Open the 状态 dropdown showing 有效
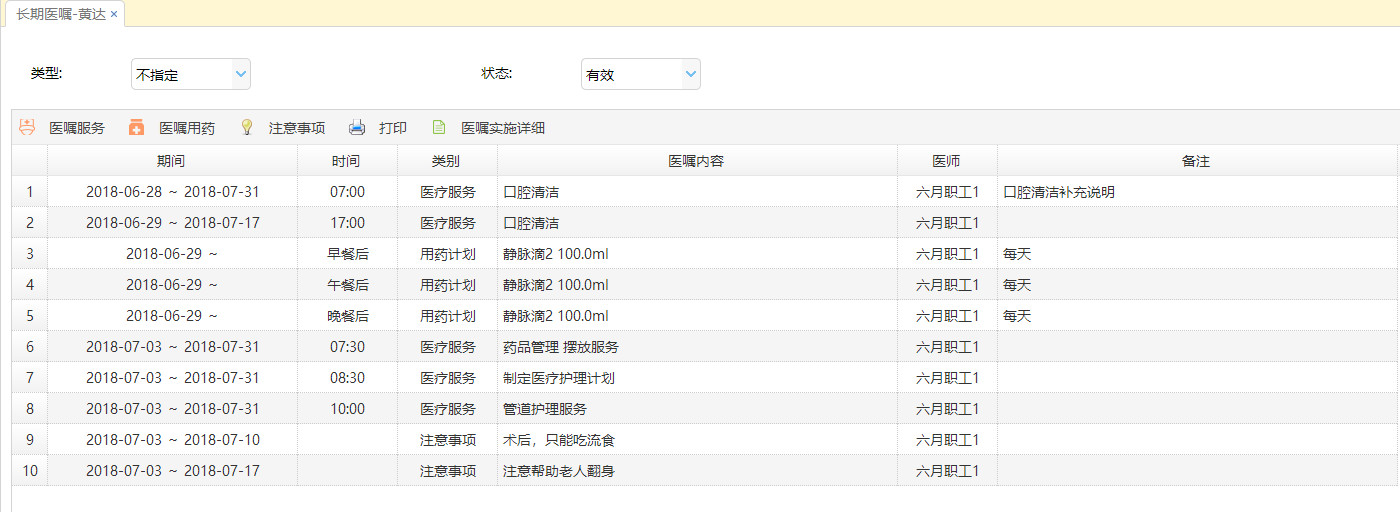 click(x=641, y=74)
